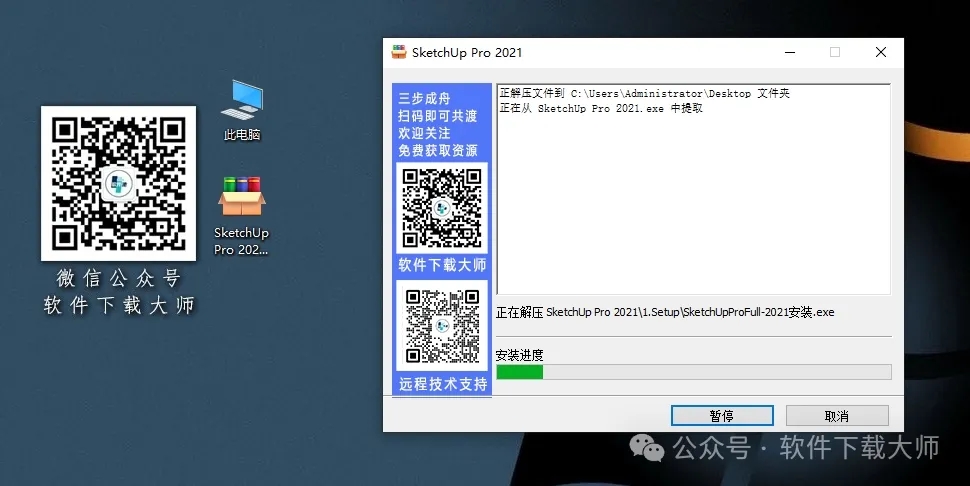Click the 远程技术支持 label

[x=443, y=384]
